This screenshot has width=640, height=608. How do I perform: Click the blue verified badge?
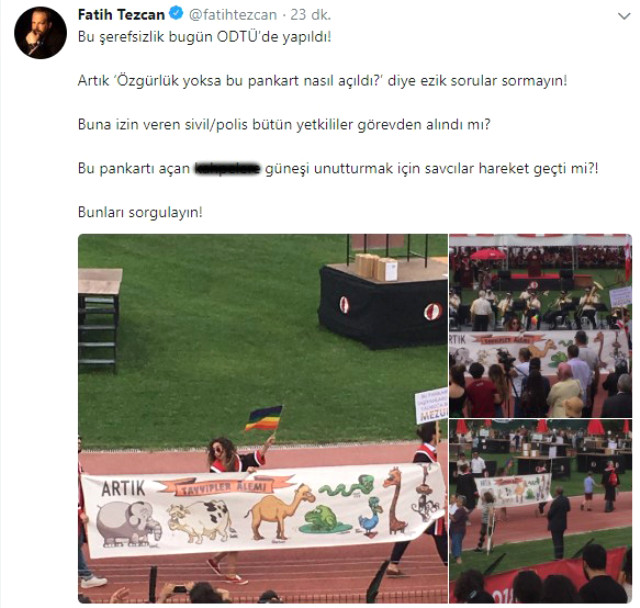pyautogui.click(x=176, y=14)
